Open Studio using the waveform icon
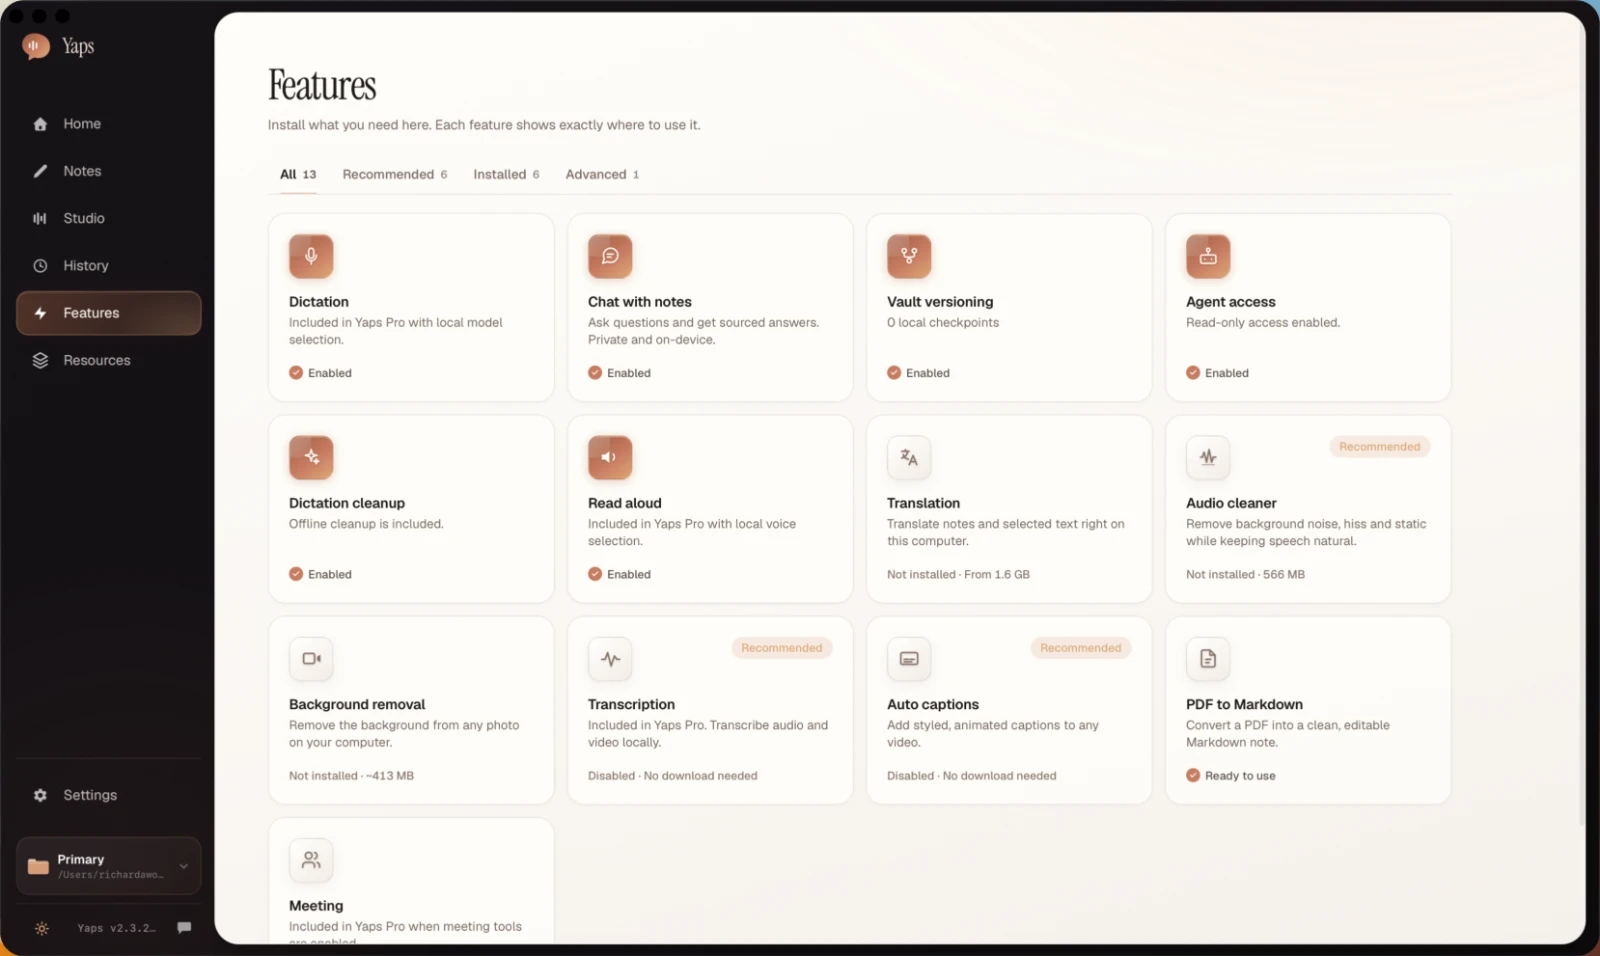Screen dimensions: 1600x956 (x=40, y=218)
